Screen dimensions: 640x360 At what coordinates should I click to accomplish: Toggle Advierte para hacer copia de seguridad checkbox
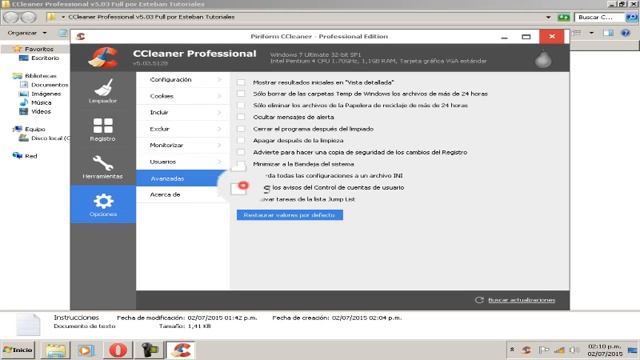pos(241,152)
